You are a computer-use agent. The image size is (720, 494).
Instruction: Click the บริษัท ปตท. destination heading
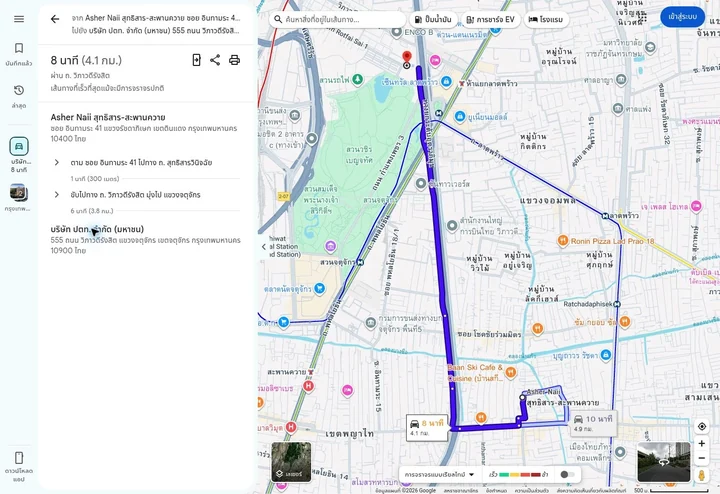click(x=97, y=229)
